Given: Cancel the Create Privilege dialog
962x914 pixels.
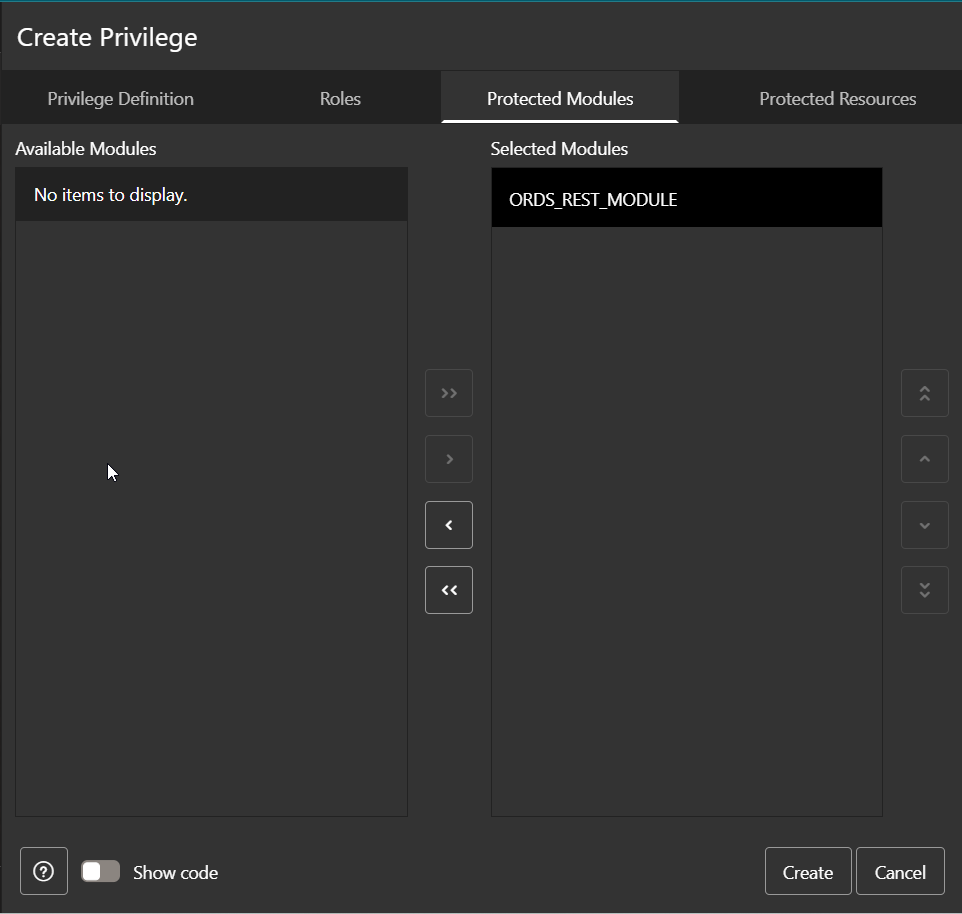Looking at the screenshot, I should coord(900,870).
